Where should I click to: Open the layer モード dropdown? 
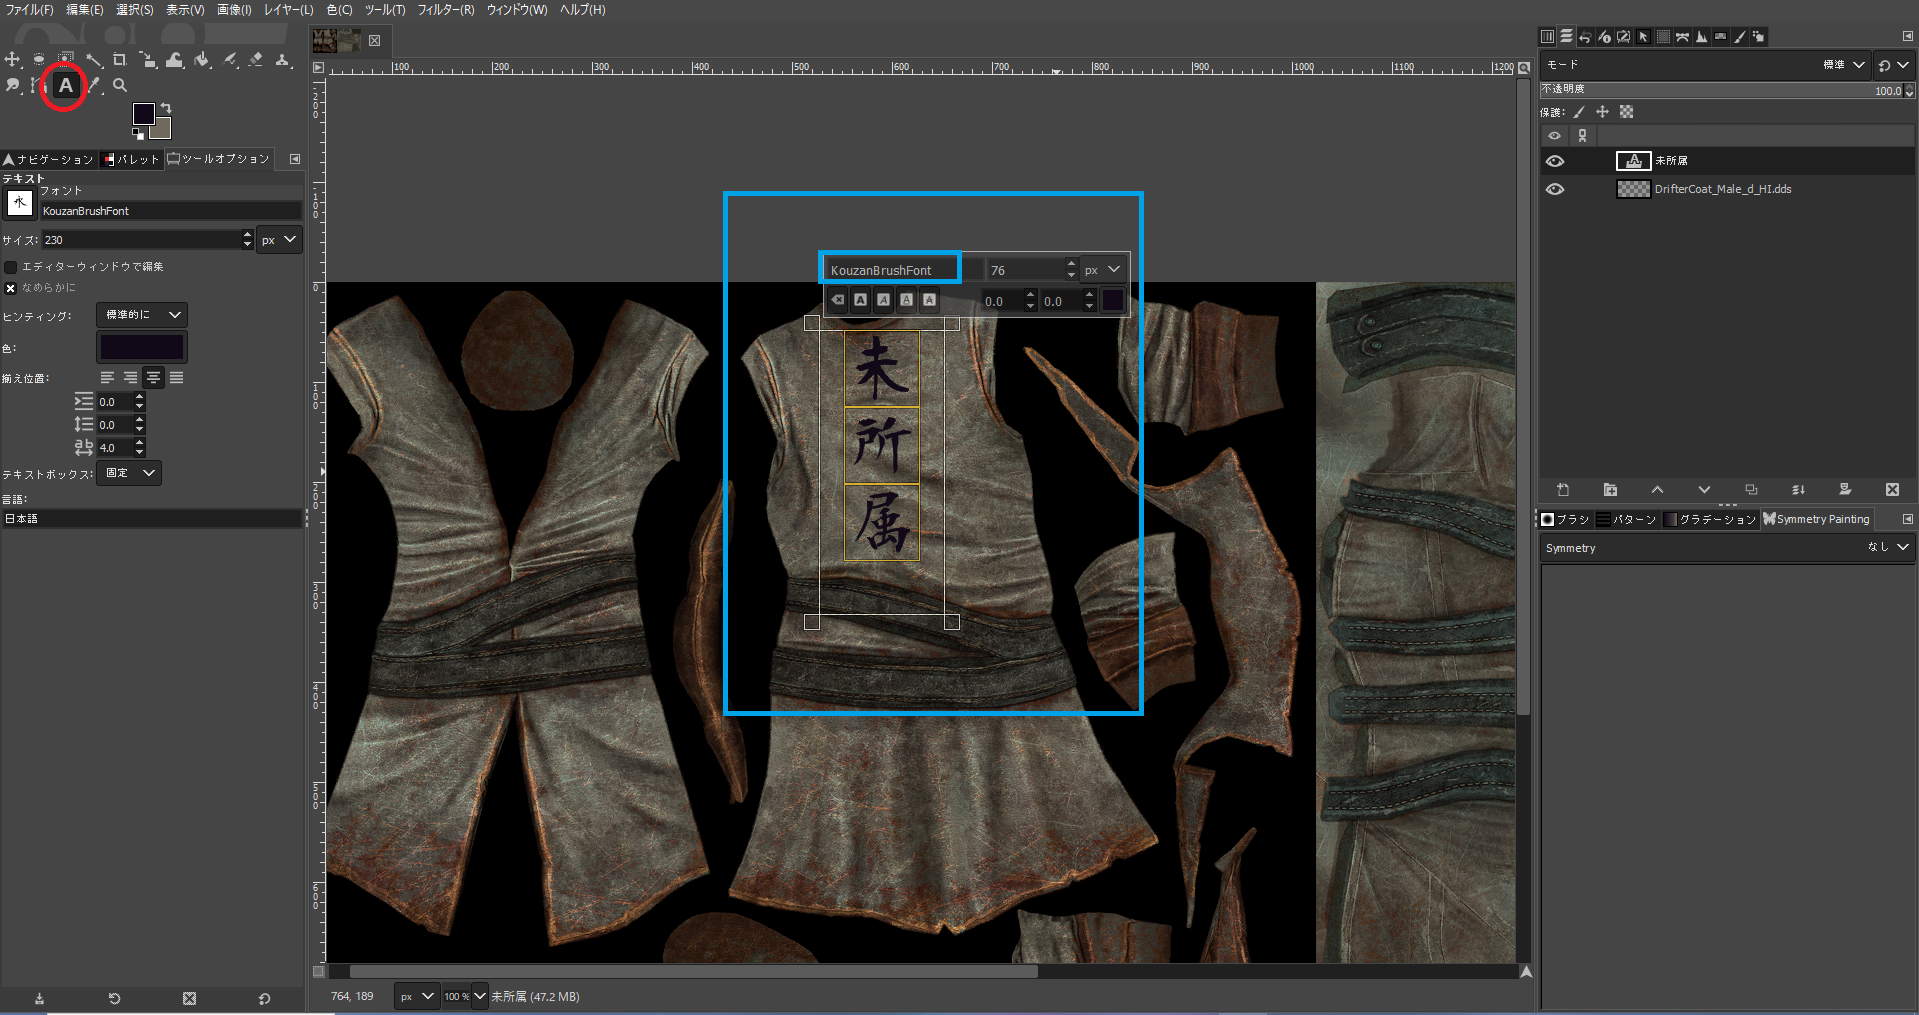[x=1705, y=65]
